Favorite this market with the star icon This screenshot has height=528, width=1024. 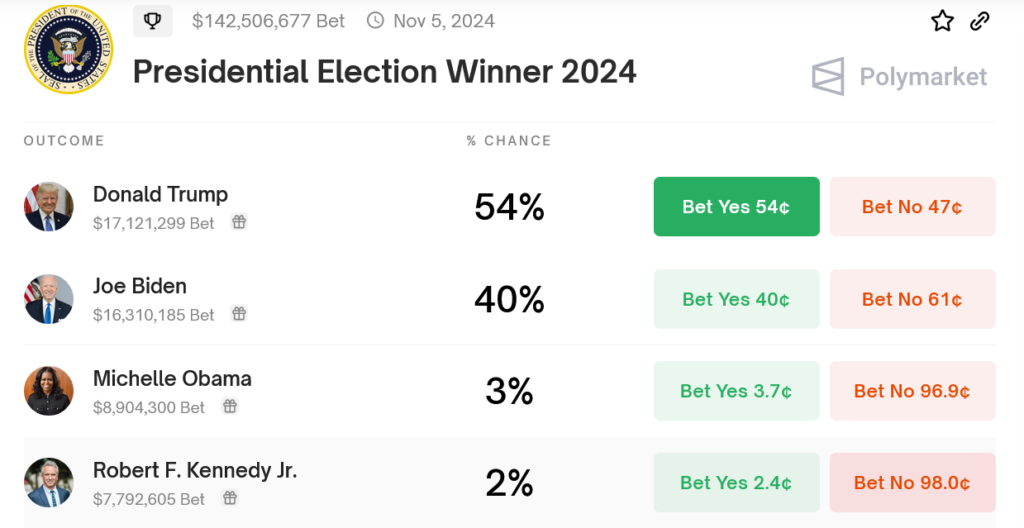coord(942,21)
